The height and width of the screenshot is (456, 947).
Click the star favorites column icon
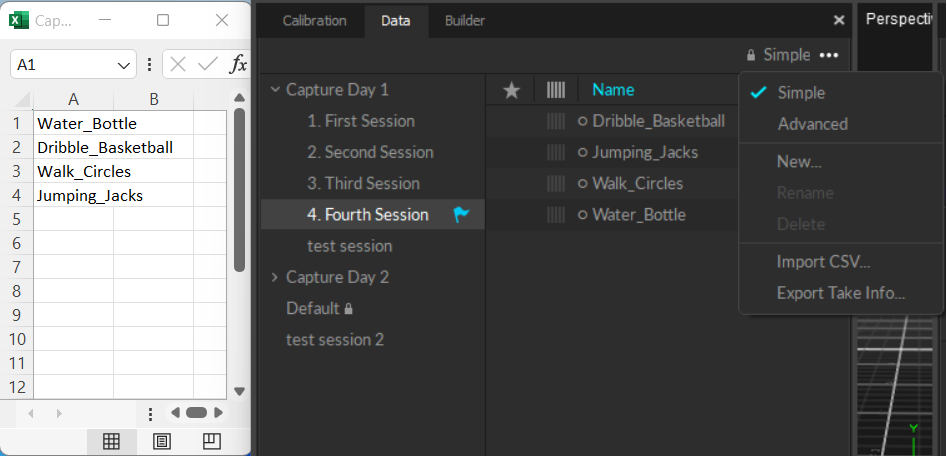pyautogui.click(x=512, y=90)
